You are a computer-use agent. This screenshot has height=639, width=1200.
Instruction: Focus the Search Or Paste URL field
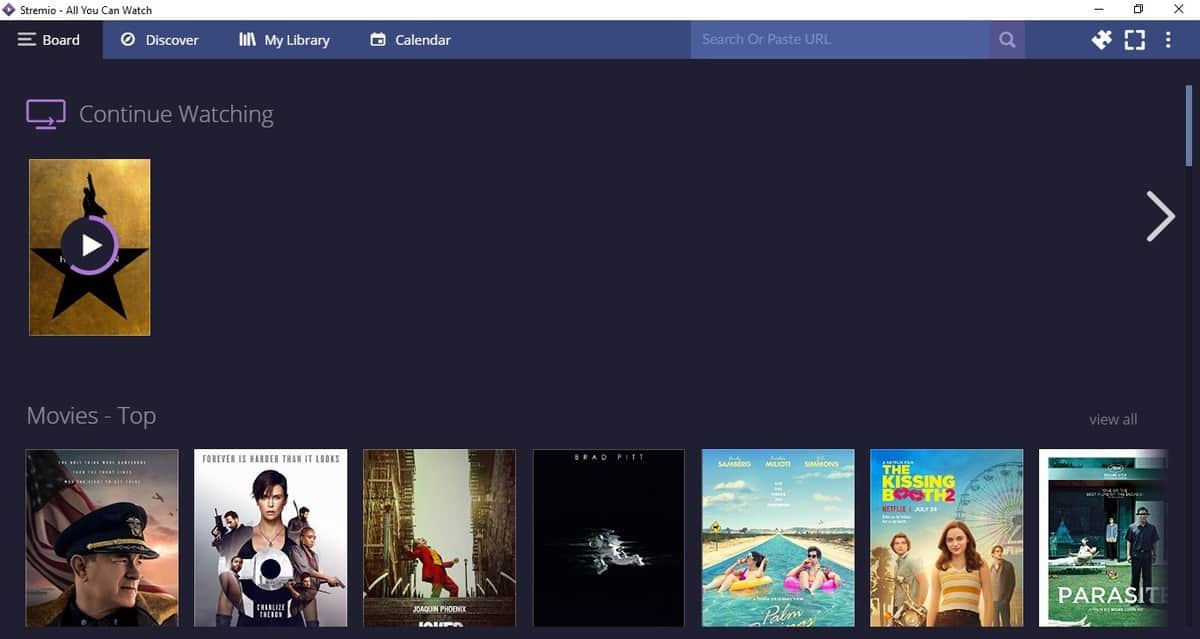pyautogui.click(x=840, y=40)
